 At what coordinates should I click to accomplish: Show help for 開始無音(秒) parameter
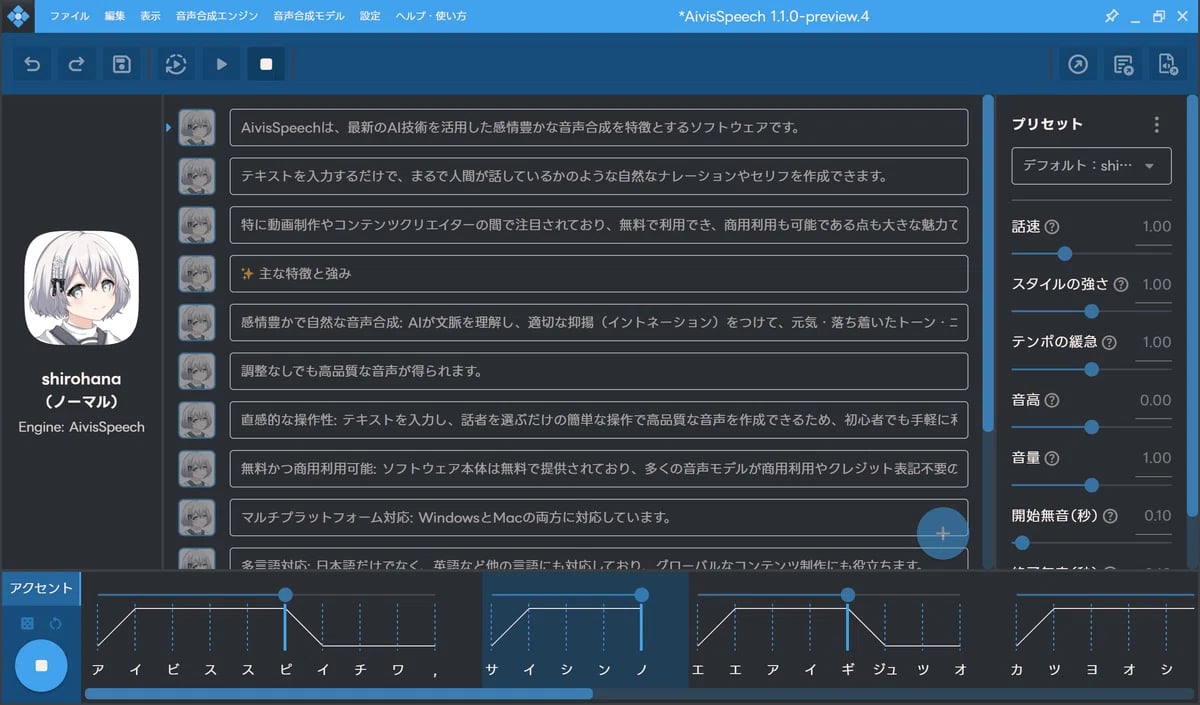coord(1110,517)
